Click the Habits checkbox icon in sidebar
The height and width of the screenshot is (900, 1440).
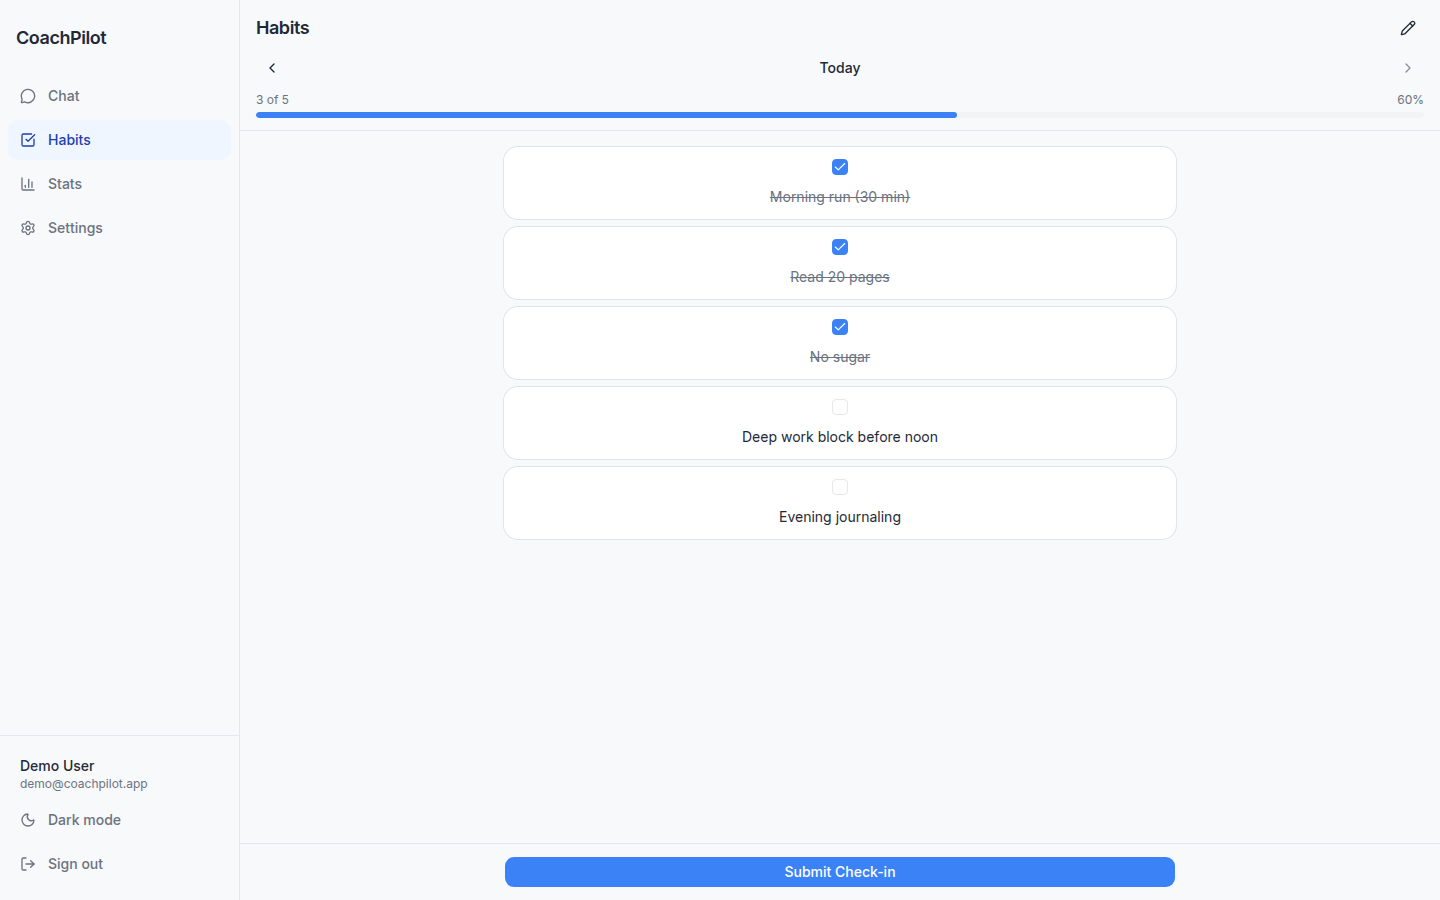pyautogui.click(x=28, y=140)
